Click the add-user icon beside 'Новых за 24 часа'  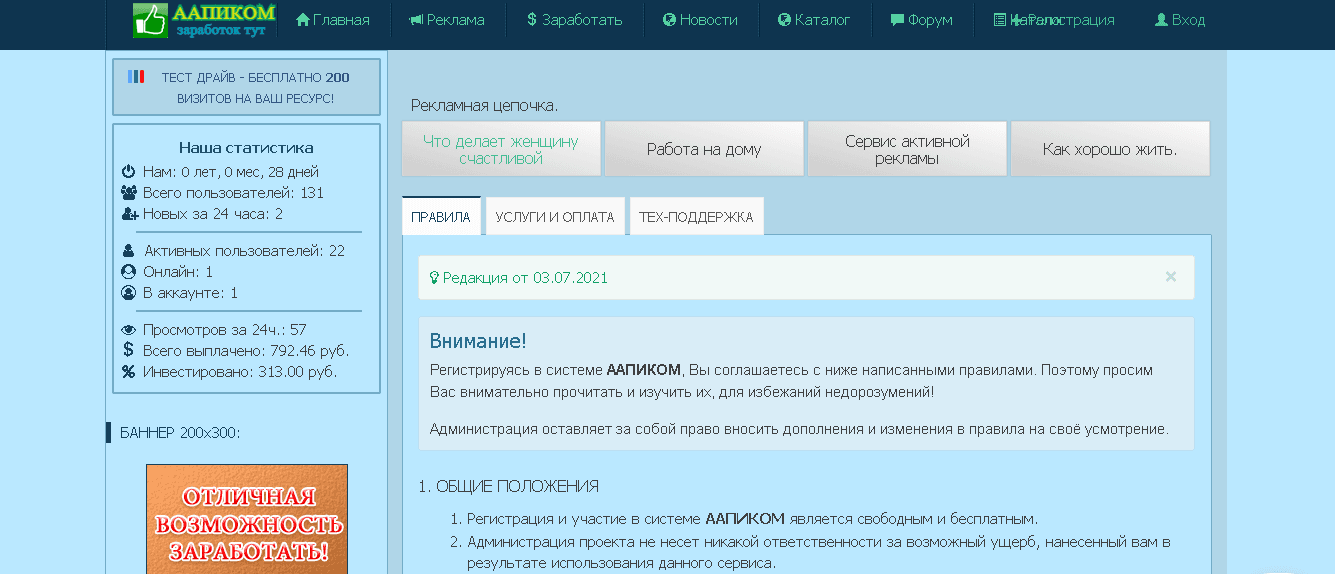tap(128, 214)
